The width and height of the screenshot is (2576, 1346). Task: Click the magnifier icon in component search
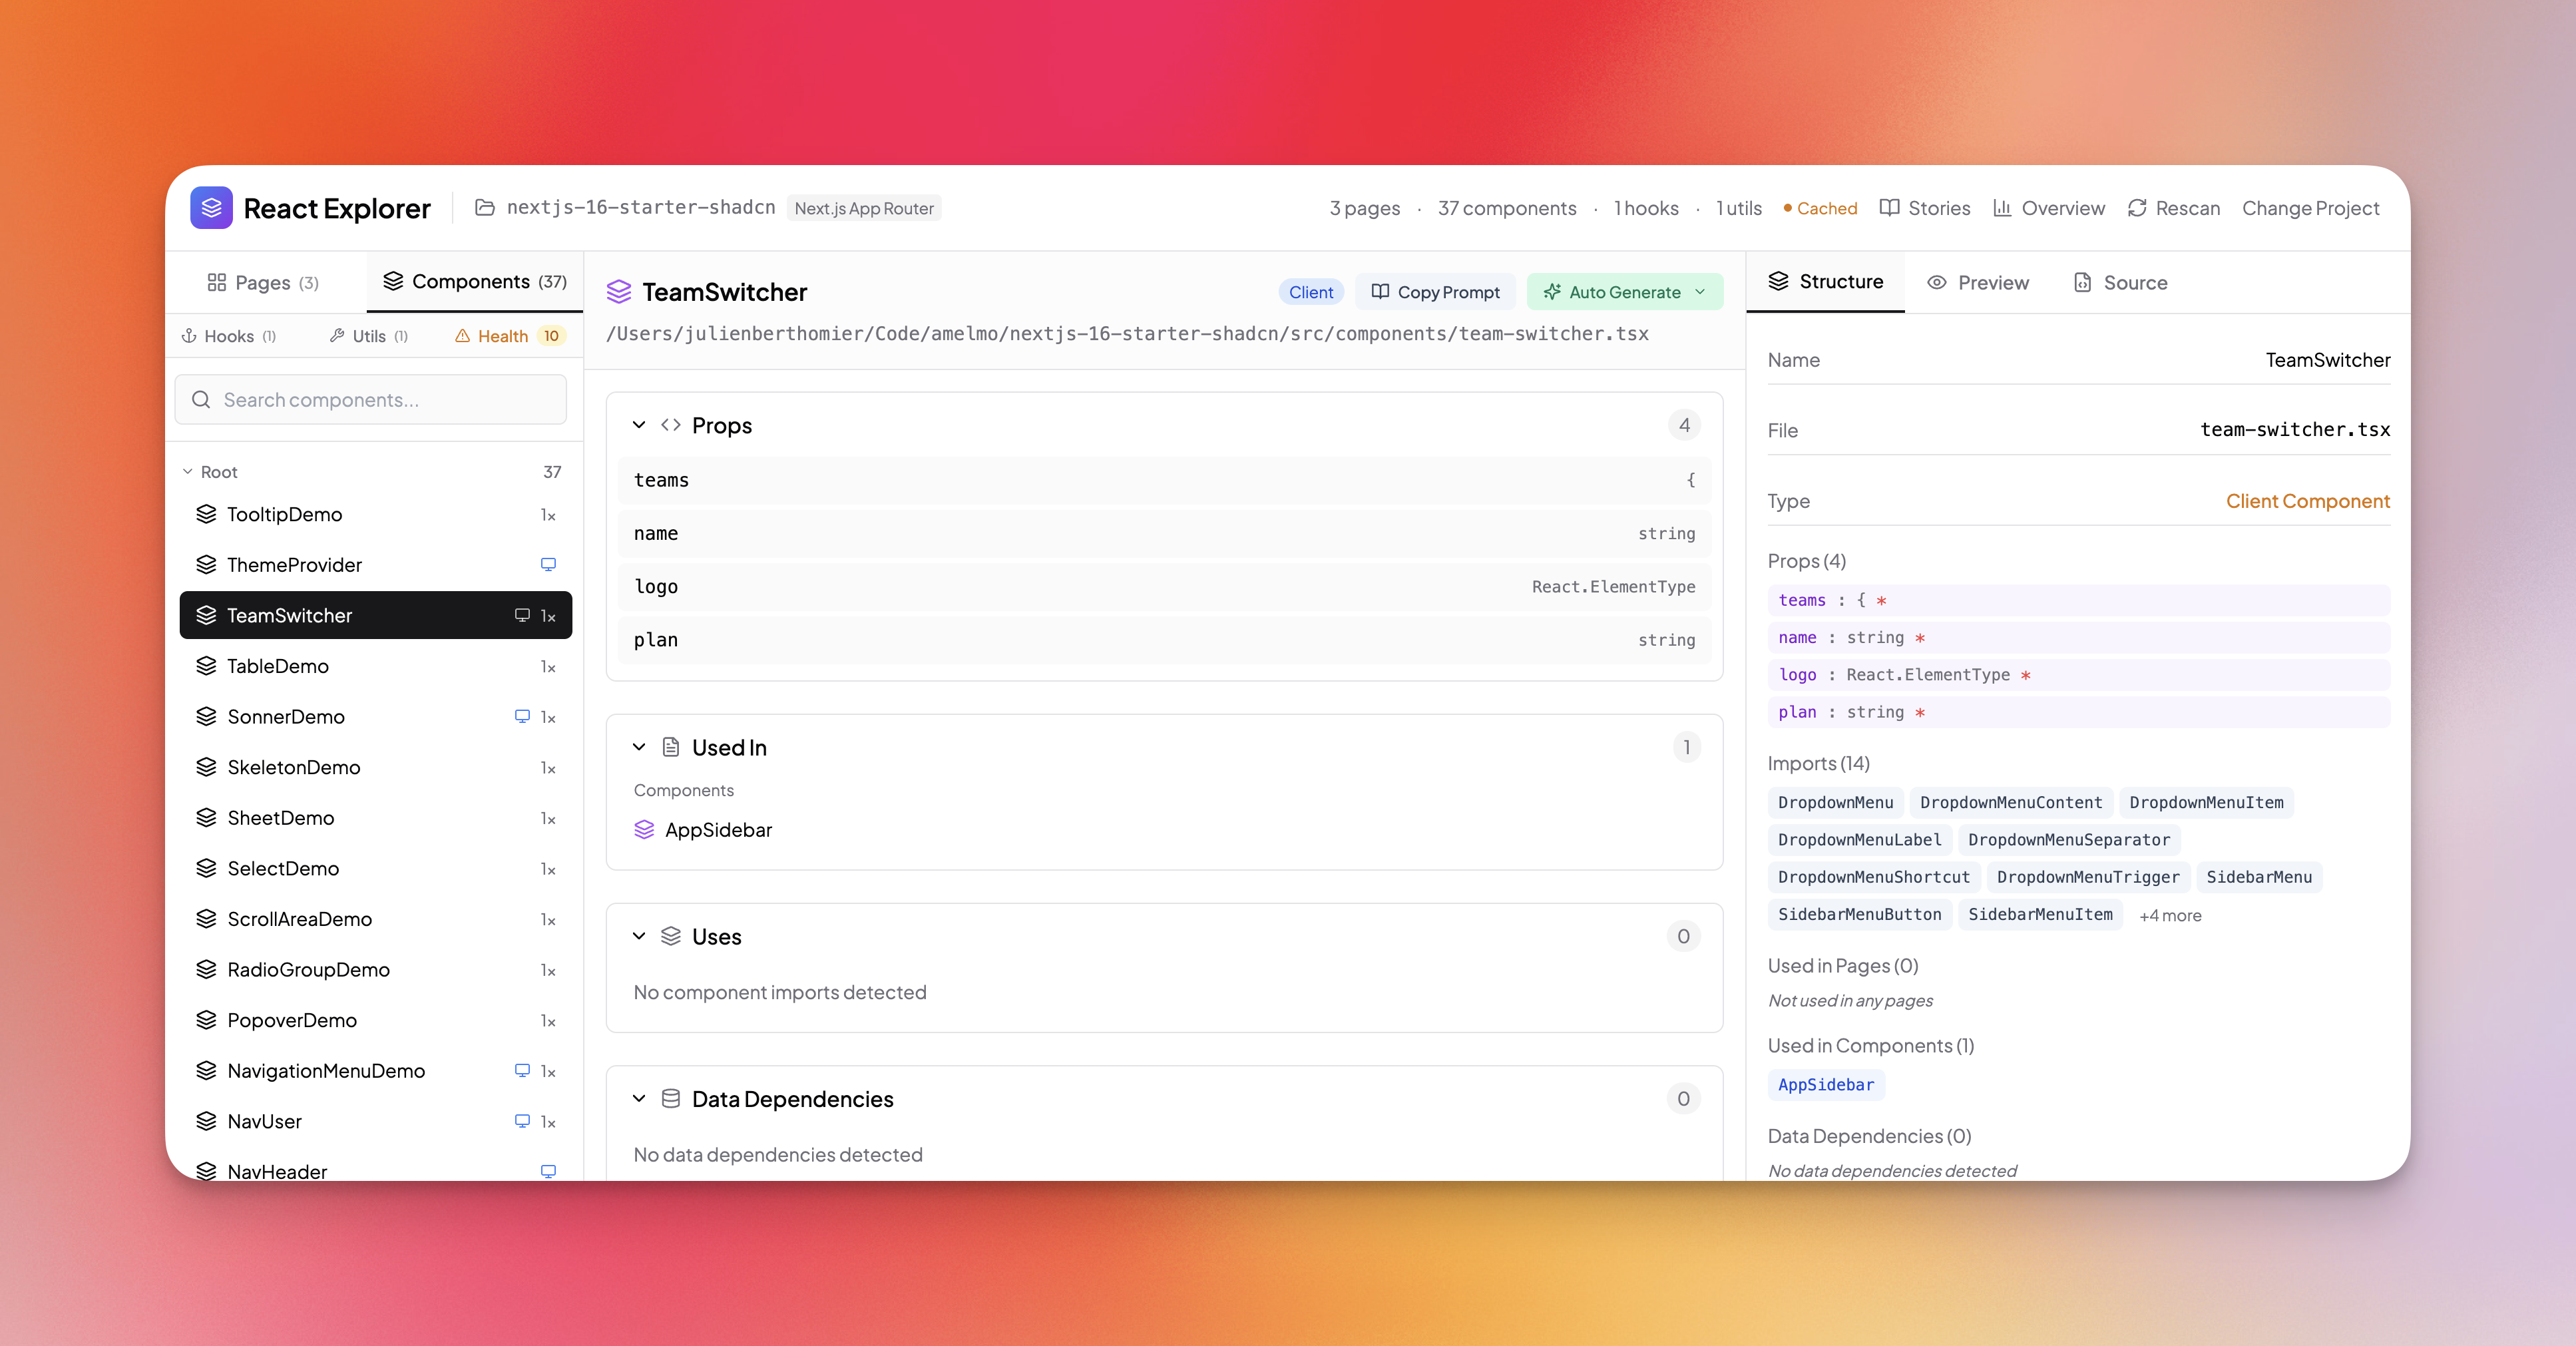(201, 399)
